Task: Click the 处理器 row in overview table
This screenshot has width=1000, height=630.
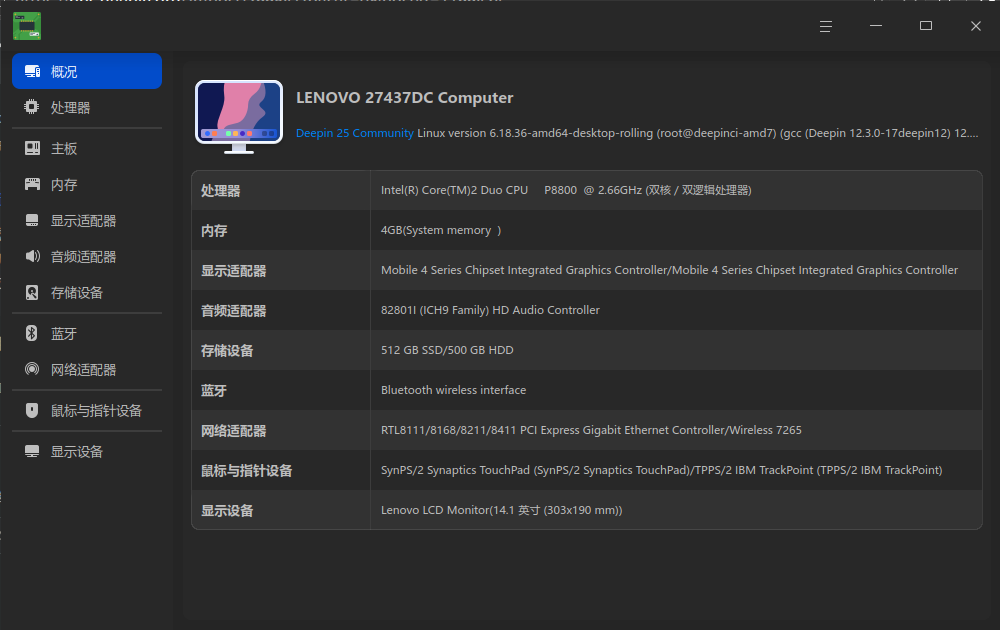Action: coord(587,190)
